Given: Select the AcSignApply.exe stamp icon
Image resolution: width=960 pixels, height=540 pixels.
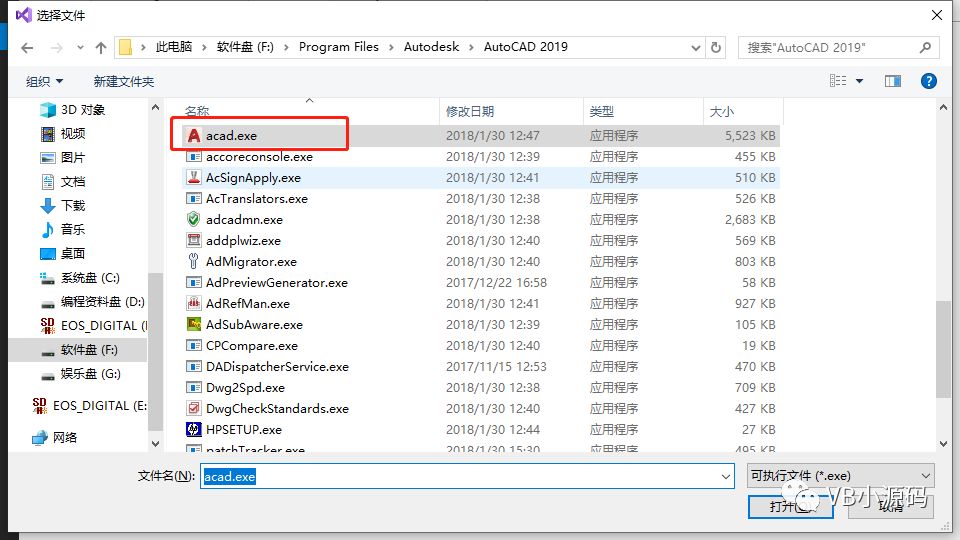Looking at the screenshot, I should pyautogui.click(x=193, y=178).
